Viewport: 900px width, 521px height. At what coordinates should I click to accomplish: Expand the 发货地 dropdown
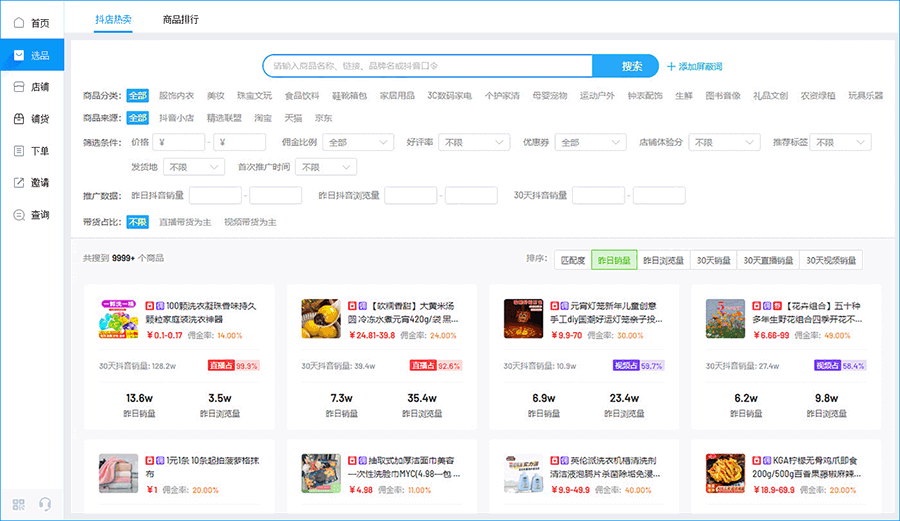[190, 167]
